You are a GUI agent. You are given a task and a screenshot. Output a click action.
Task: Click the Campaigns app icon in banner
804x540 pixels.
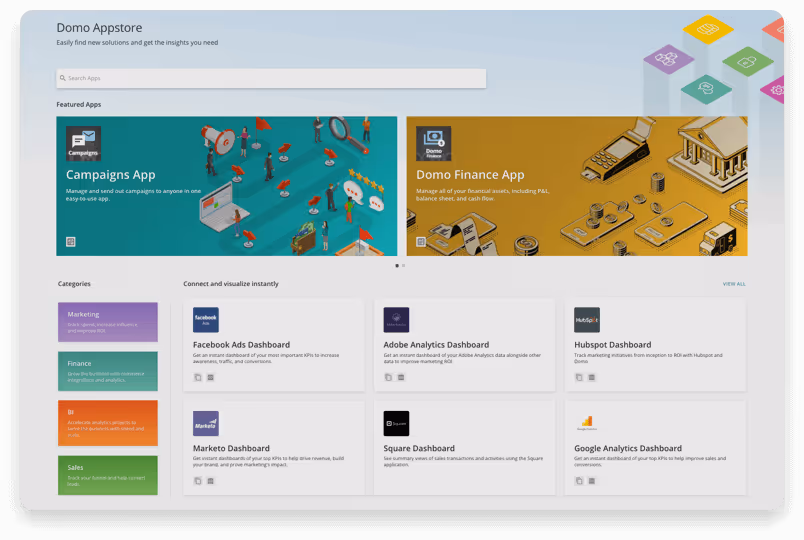tap(83, 144)
